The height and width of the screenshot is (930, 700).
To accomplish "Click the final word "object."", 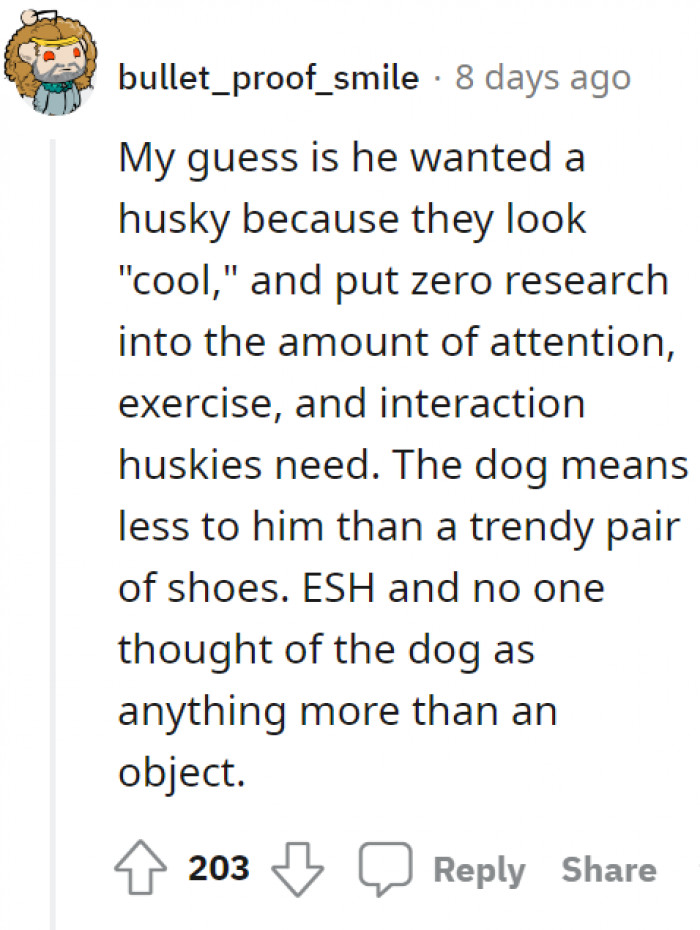I will click(181, 773).
